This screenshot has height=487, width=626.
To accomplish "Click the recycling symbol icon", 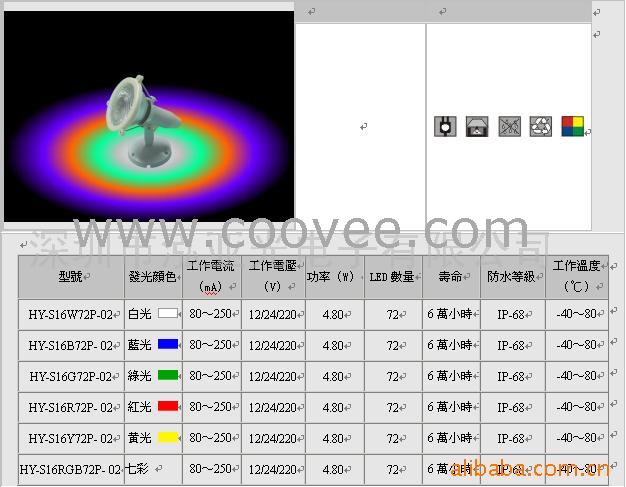I will tap(541, 127).
